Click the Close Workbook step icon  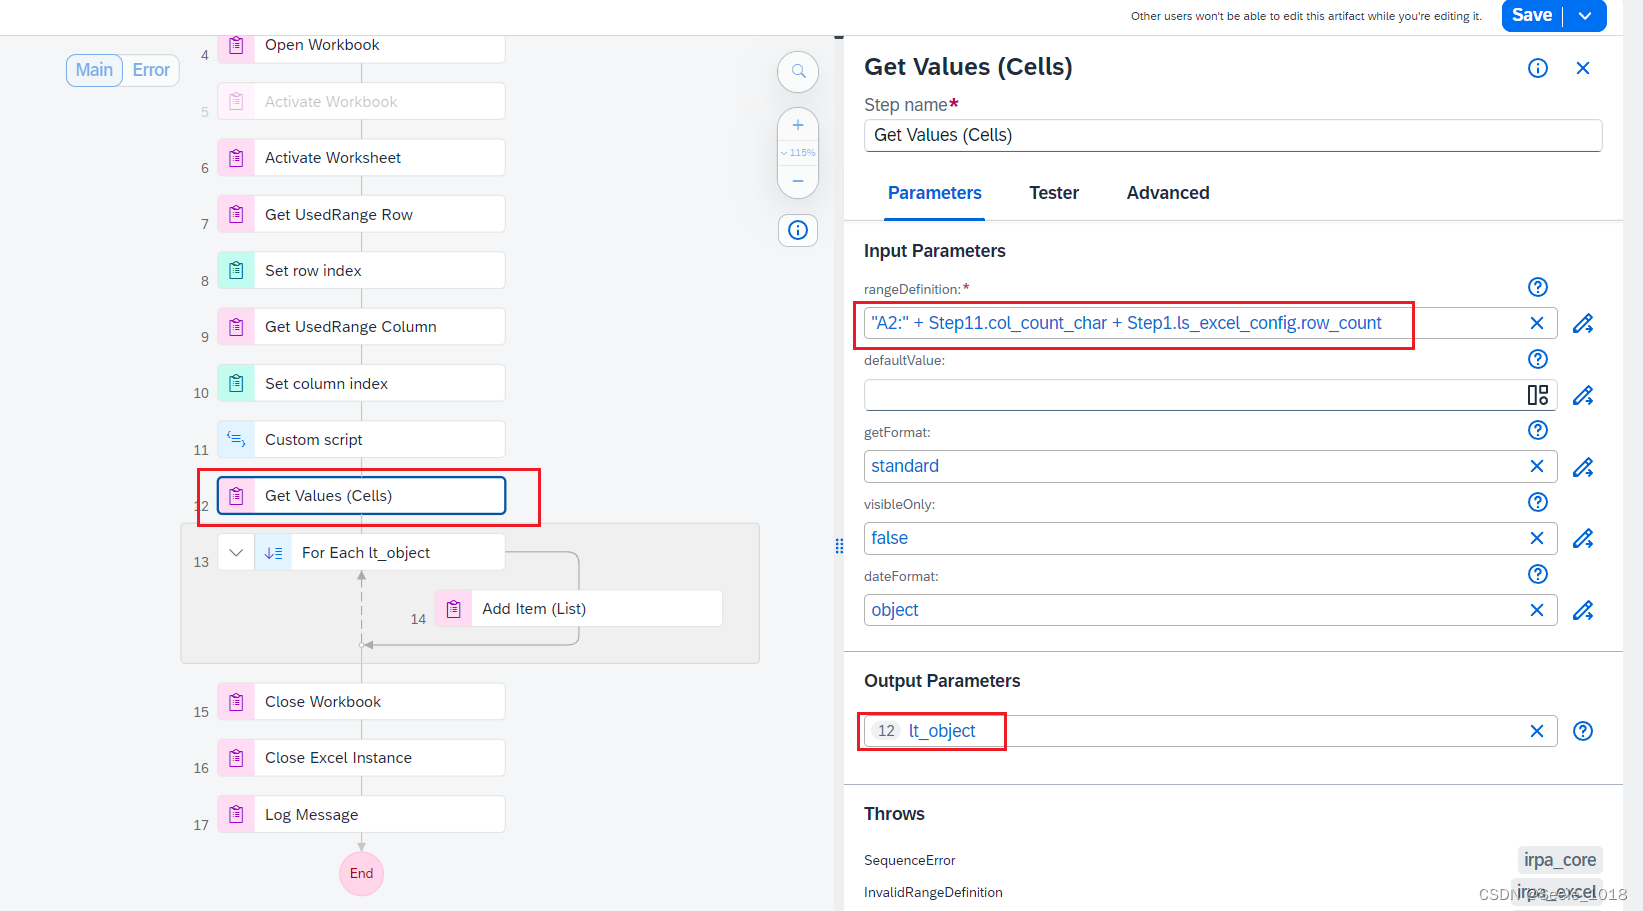(x=236, y=702)
